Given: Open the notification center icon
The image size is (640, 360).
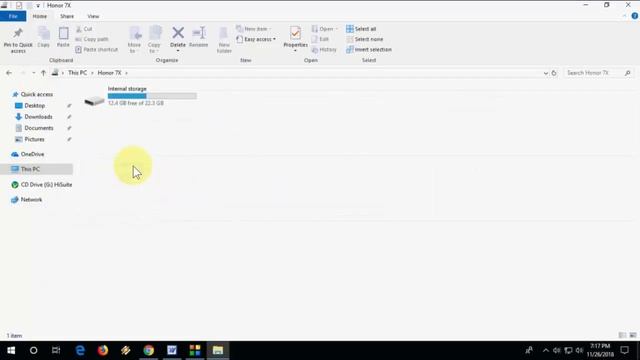Looking at the screenshot, I should click(x=624, y=350).
